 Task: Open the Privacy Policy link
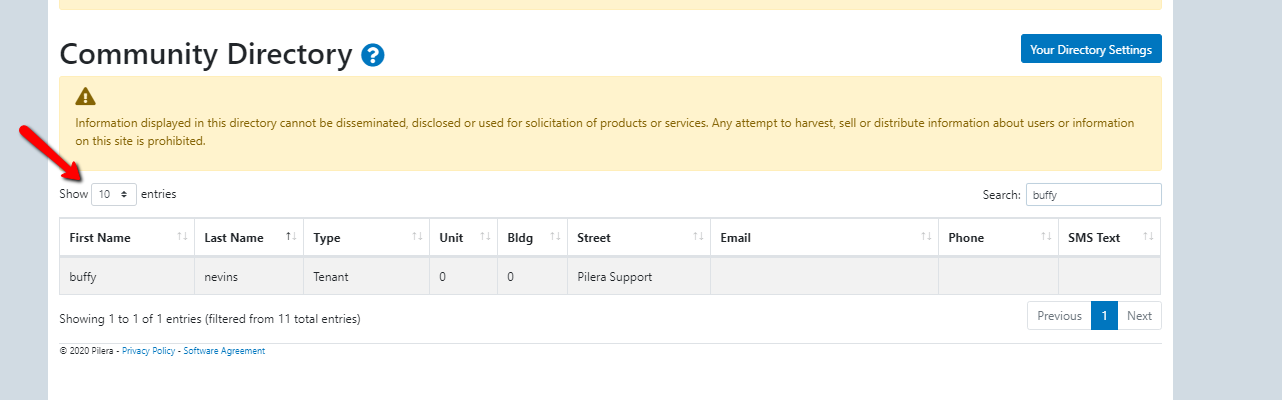click(148, 351)
